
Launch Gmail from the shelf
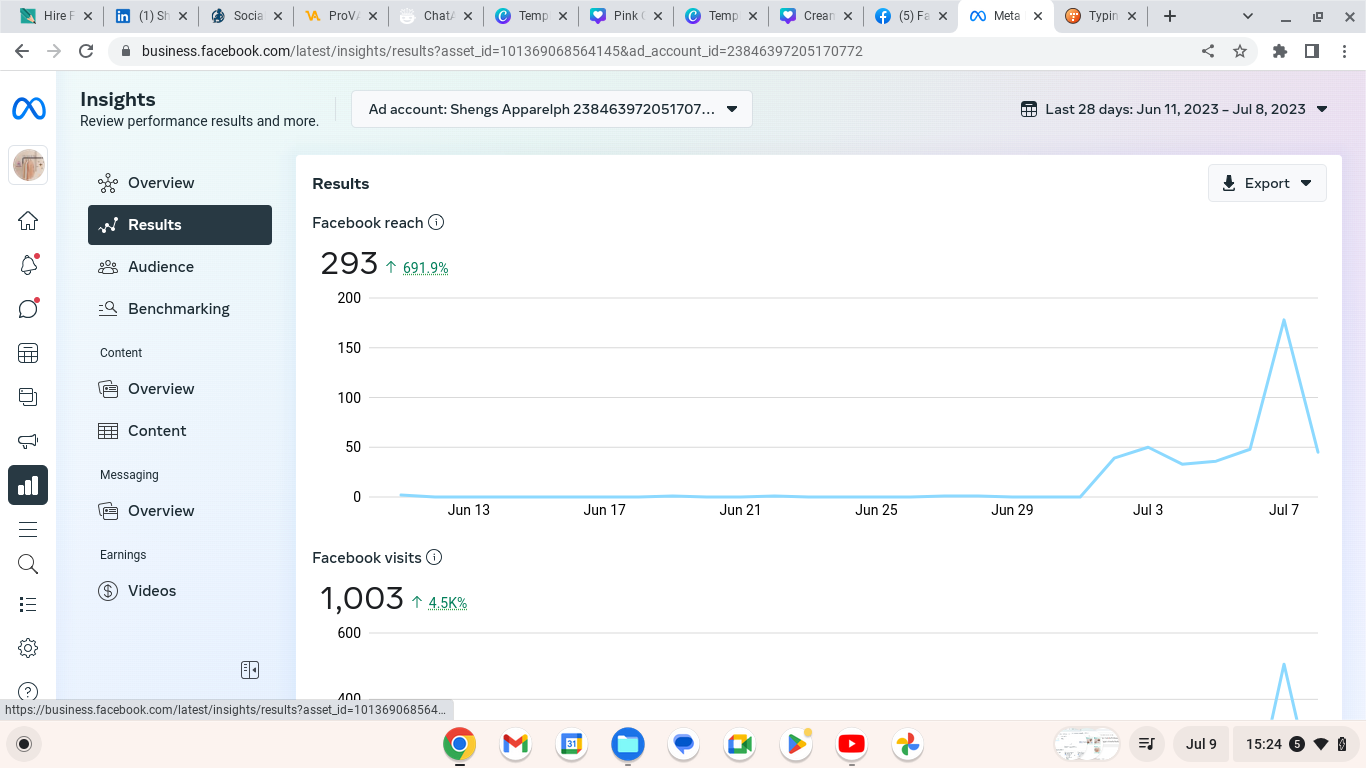515,744
